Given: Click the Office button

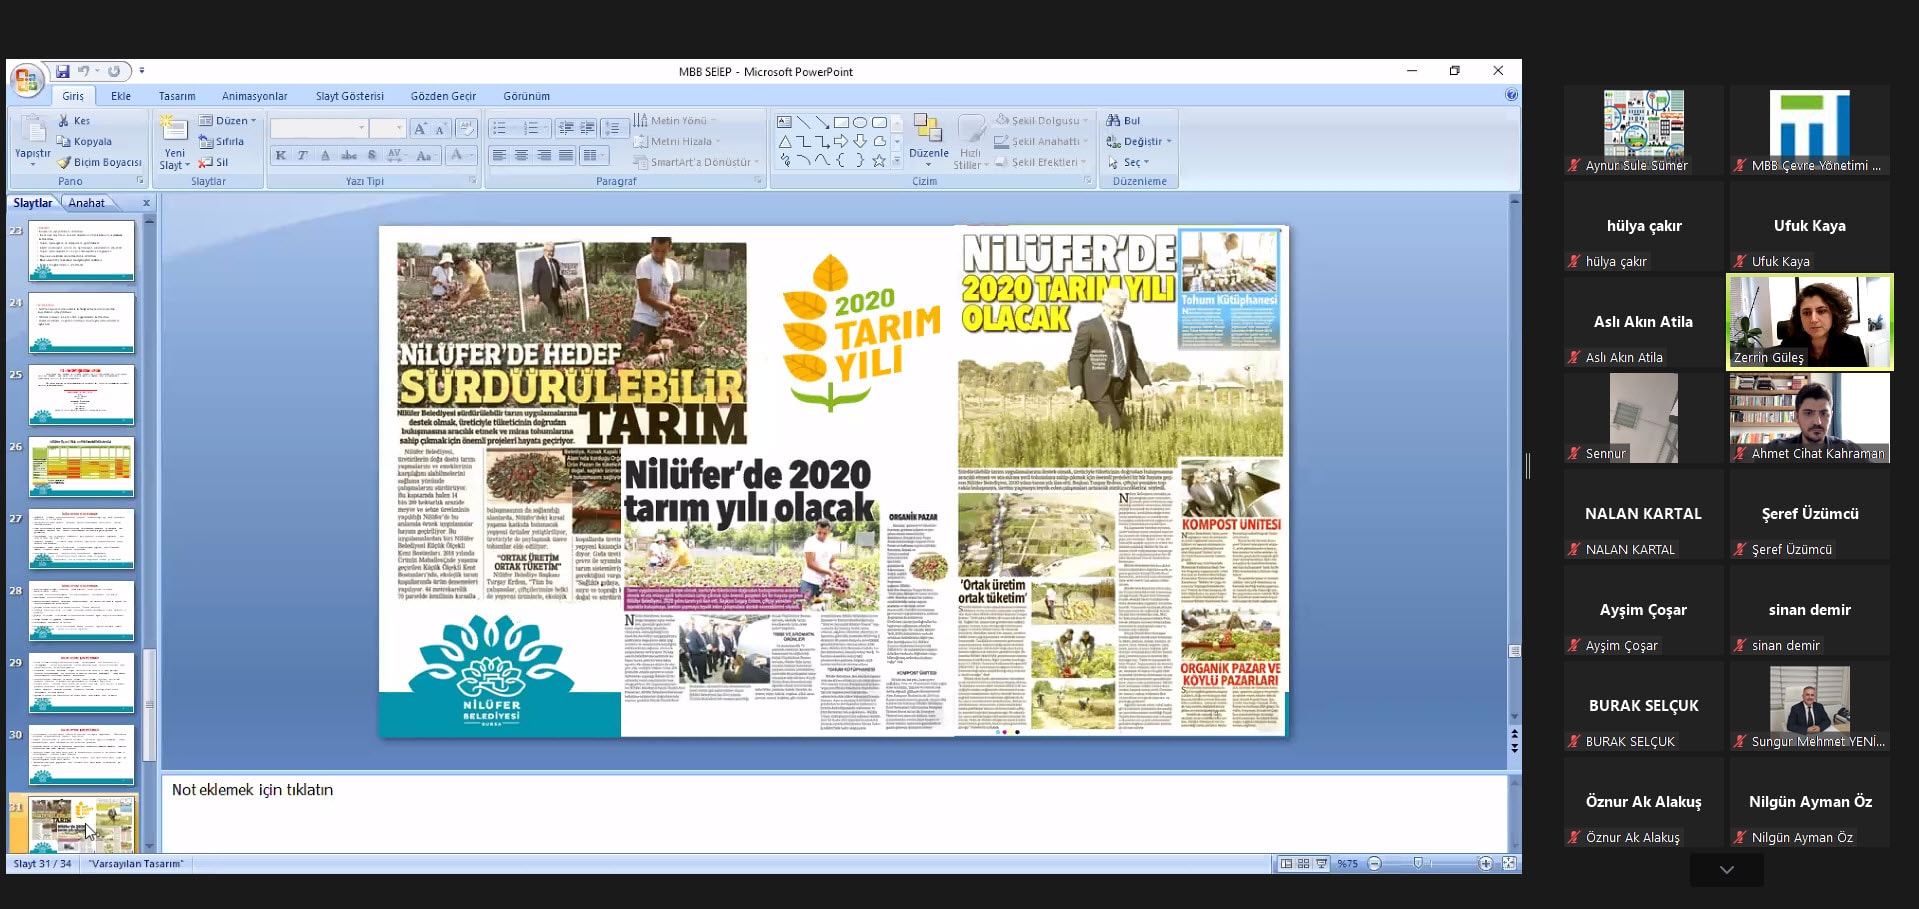Looking at the screenshot, I should [x=27, y=80].
